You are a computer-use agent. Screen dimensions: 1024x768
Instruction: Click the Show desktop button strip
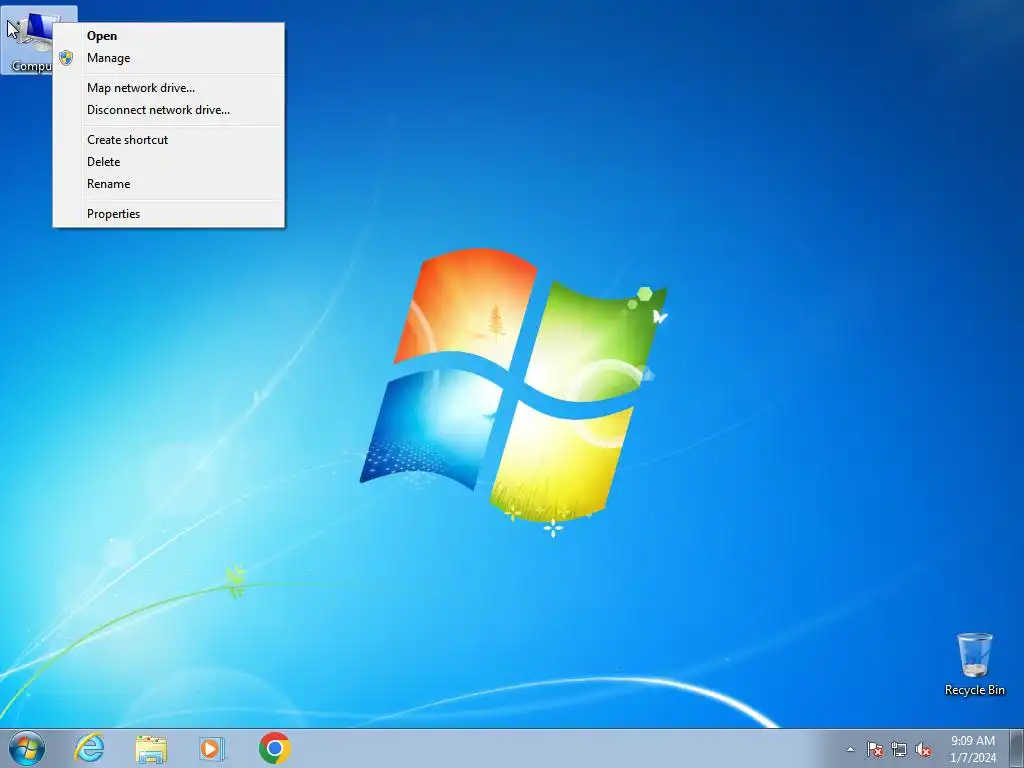(x=1017, y=748)
